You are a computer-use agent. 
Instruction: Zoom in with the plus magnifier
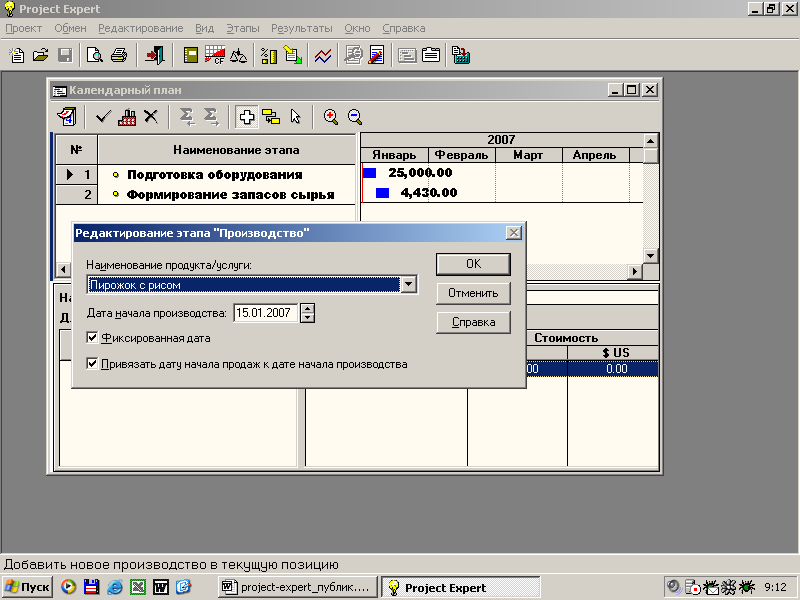[x=331, y=117]
